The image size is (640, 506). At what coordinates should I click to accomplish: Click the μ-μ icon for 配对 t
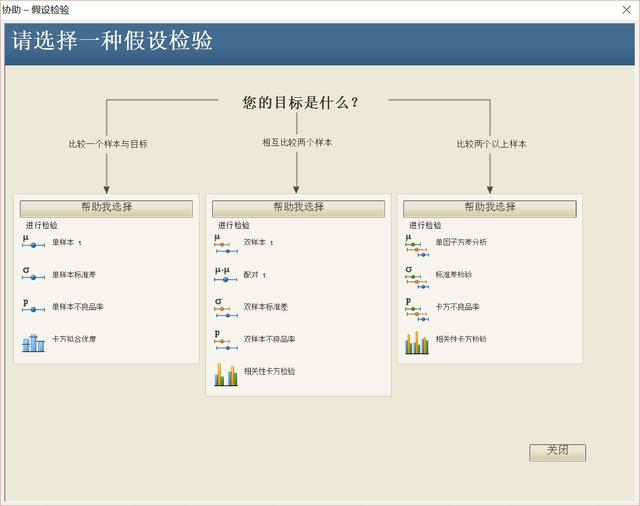226,275
